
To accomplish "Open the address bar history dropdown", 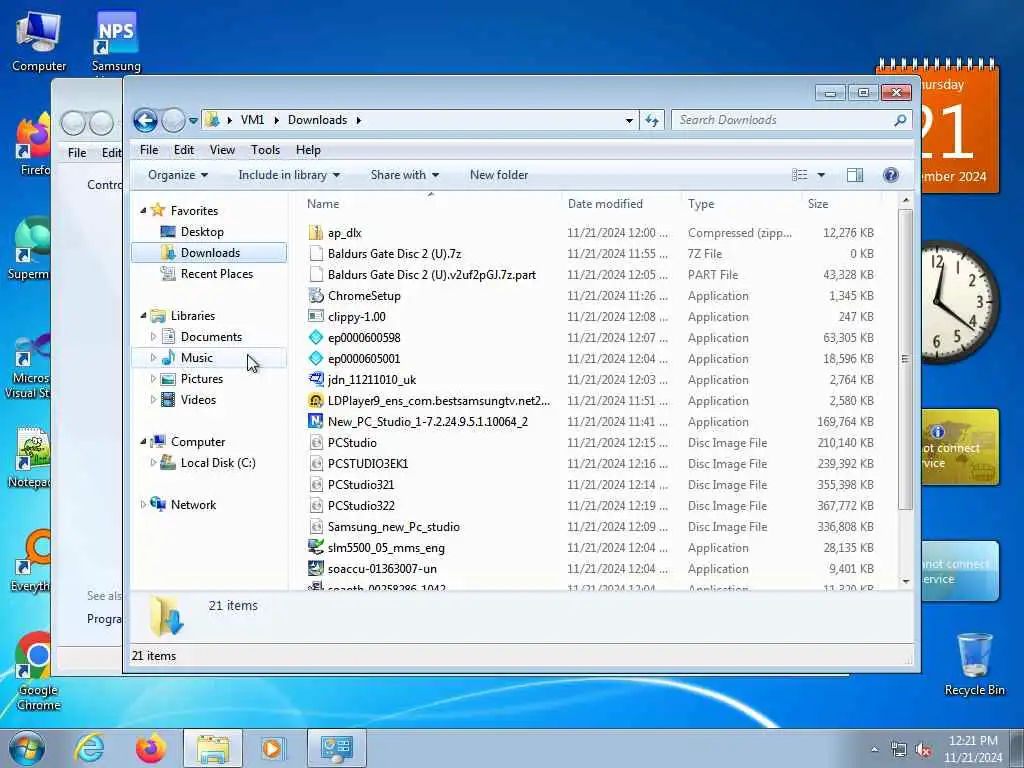I will 629,120.
